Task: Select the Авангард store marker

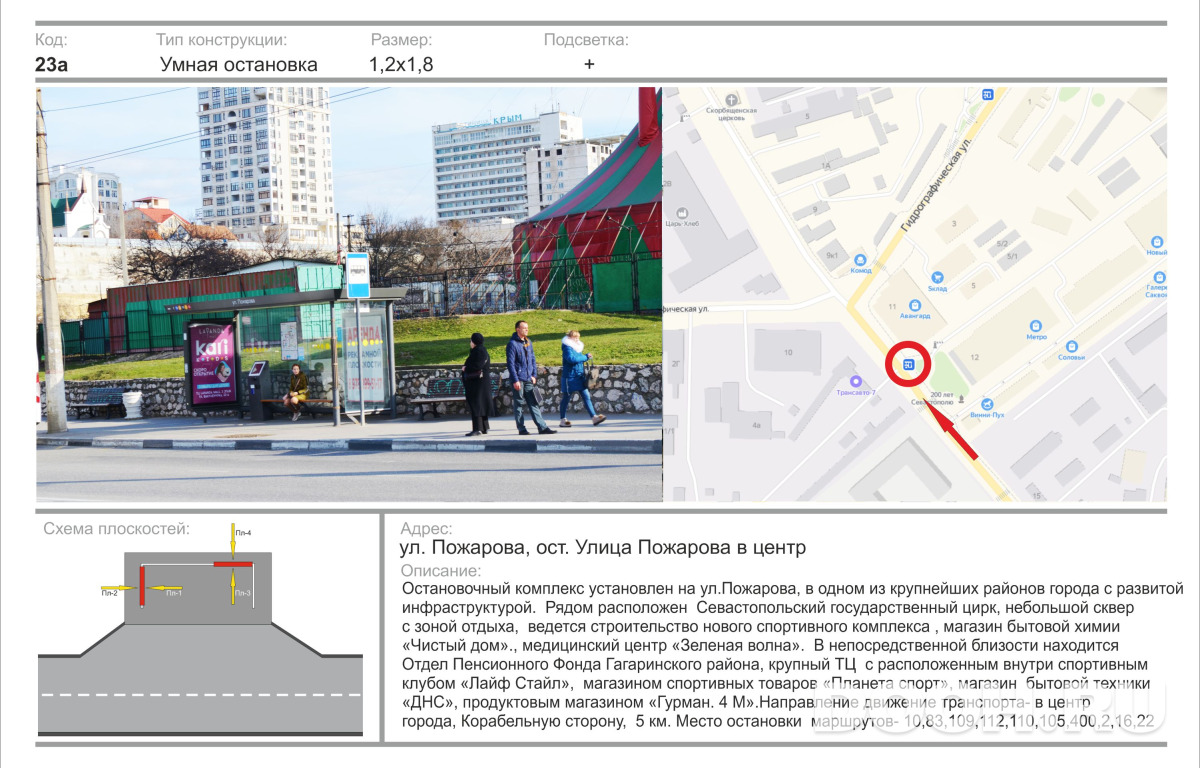Action: [x=915, y=305]
